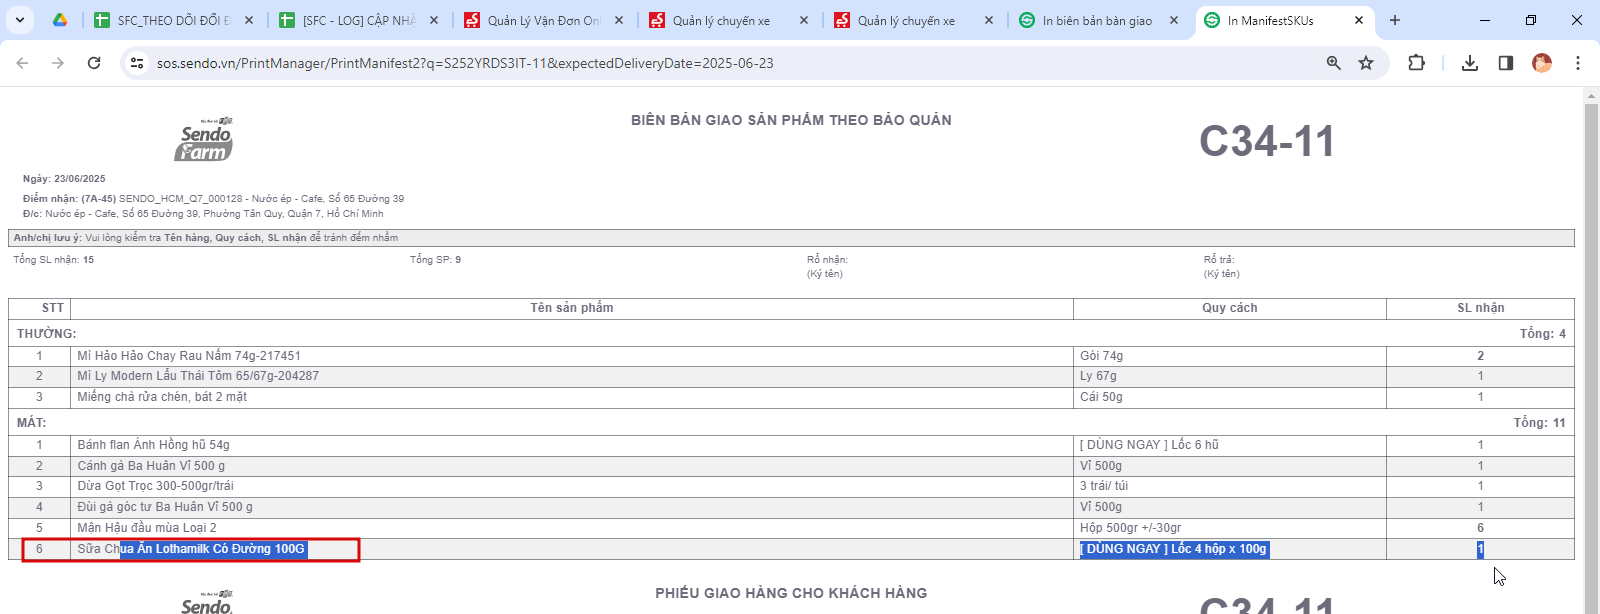Select Đùi gà góc tư Ba Huân row
The height and width of the screenshot is (614, 1600).
(791, 507)
